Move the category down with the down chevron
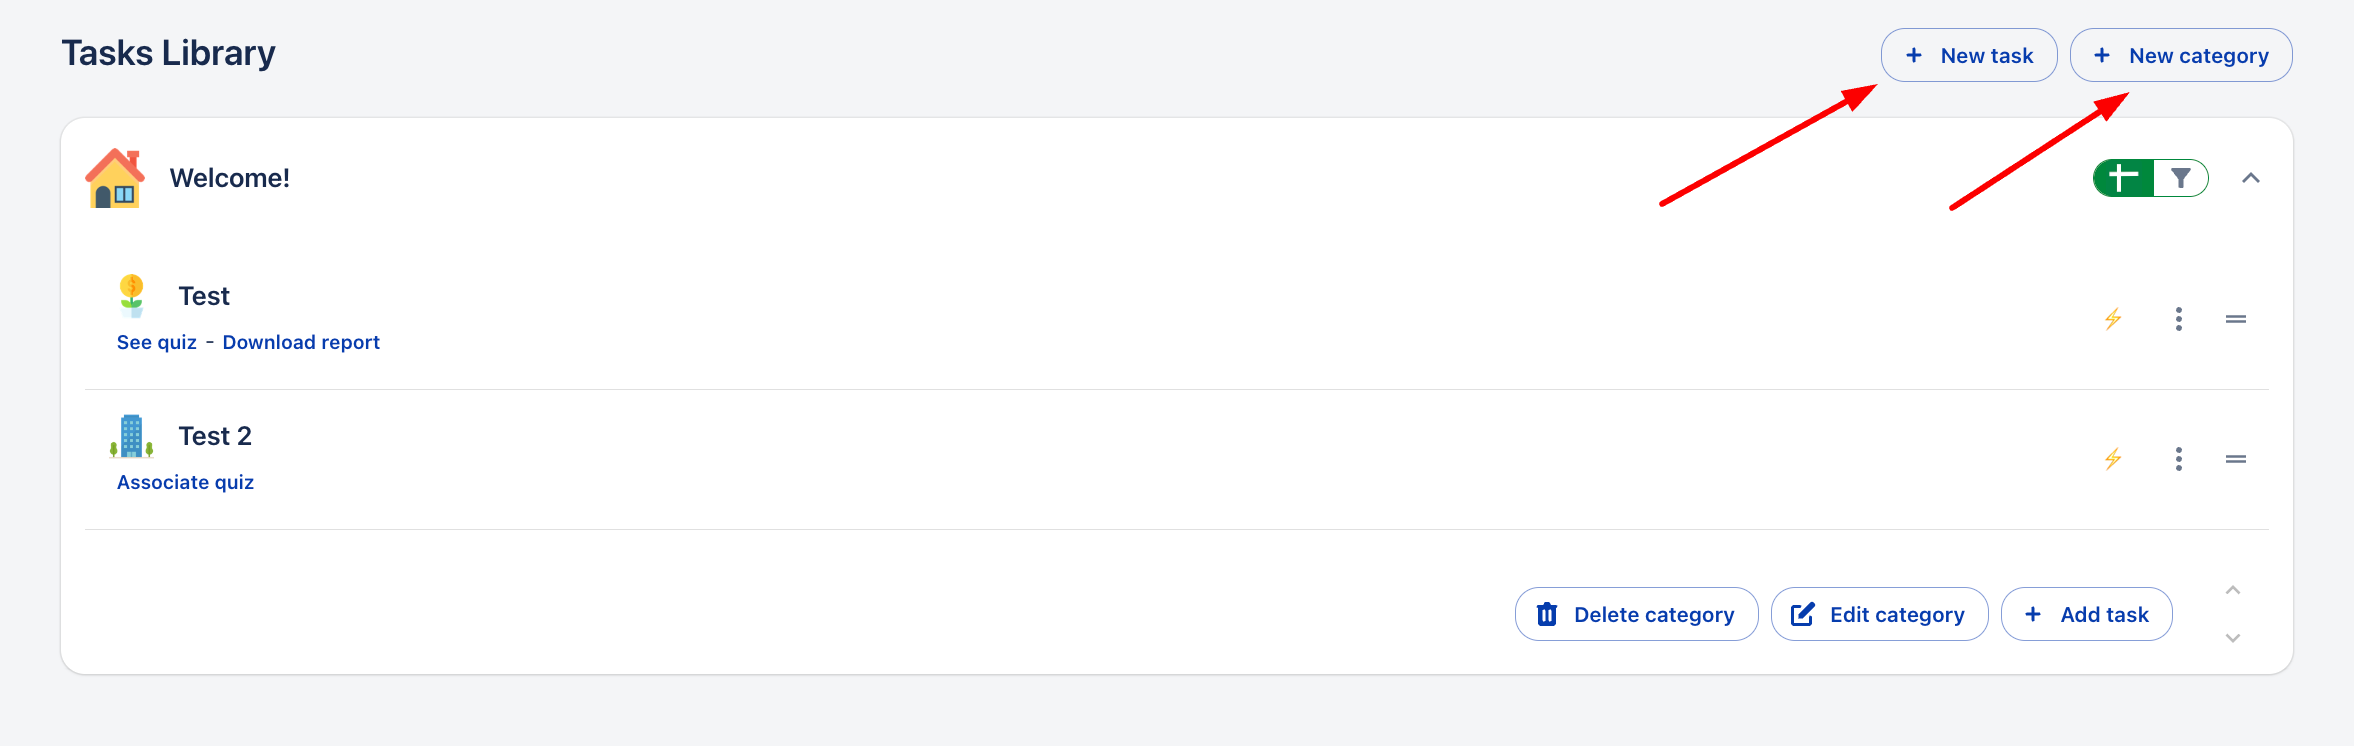 2233,638
